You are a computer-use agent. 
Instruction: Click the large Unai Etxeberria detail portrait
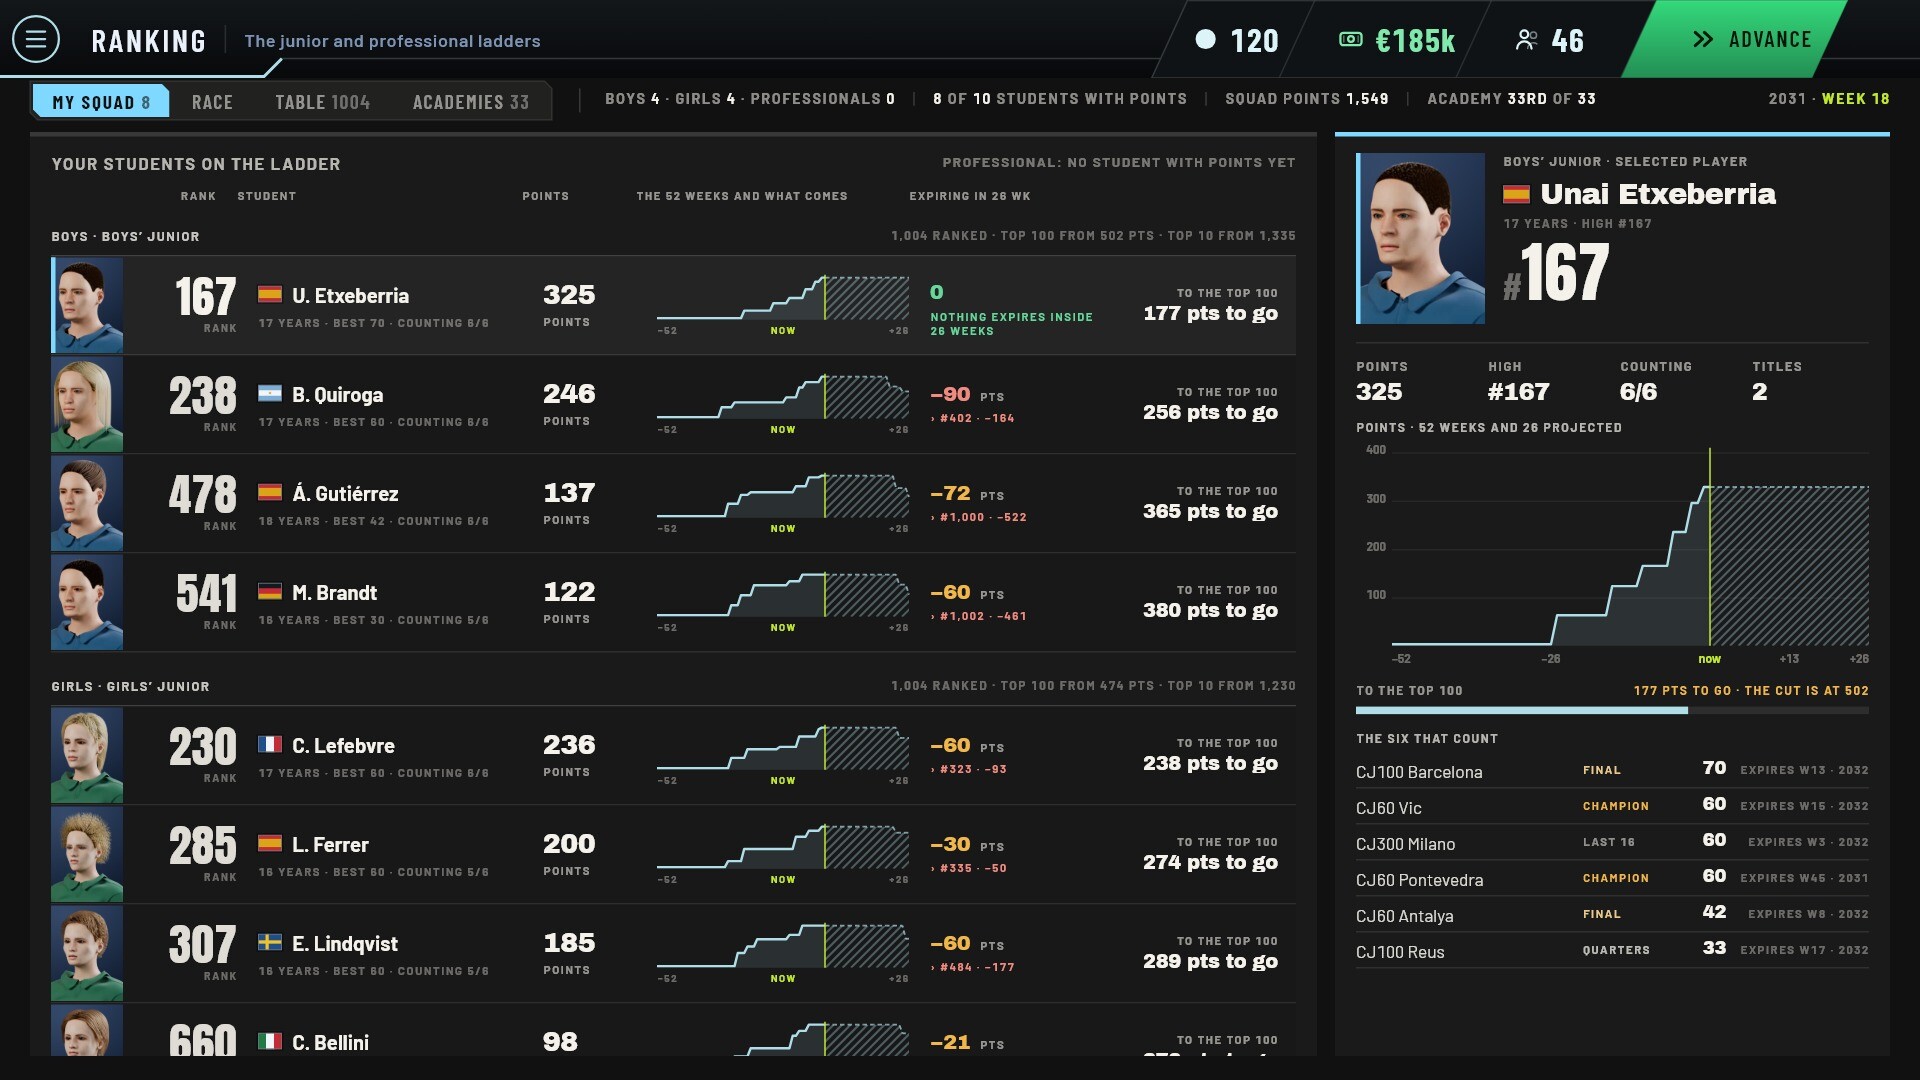[x=1420, y=238]
